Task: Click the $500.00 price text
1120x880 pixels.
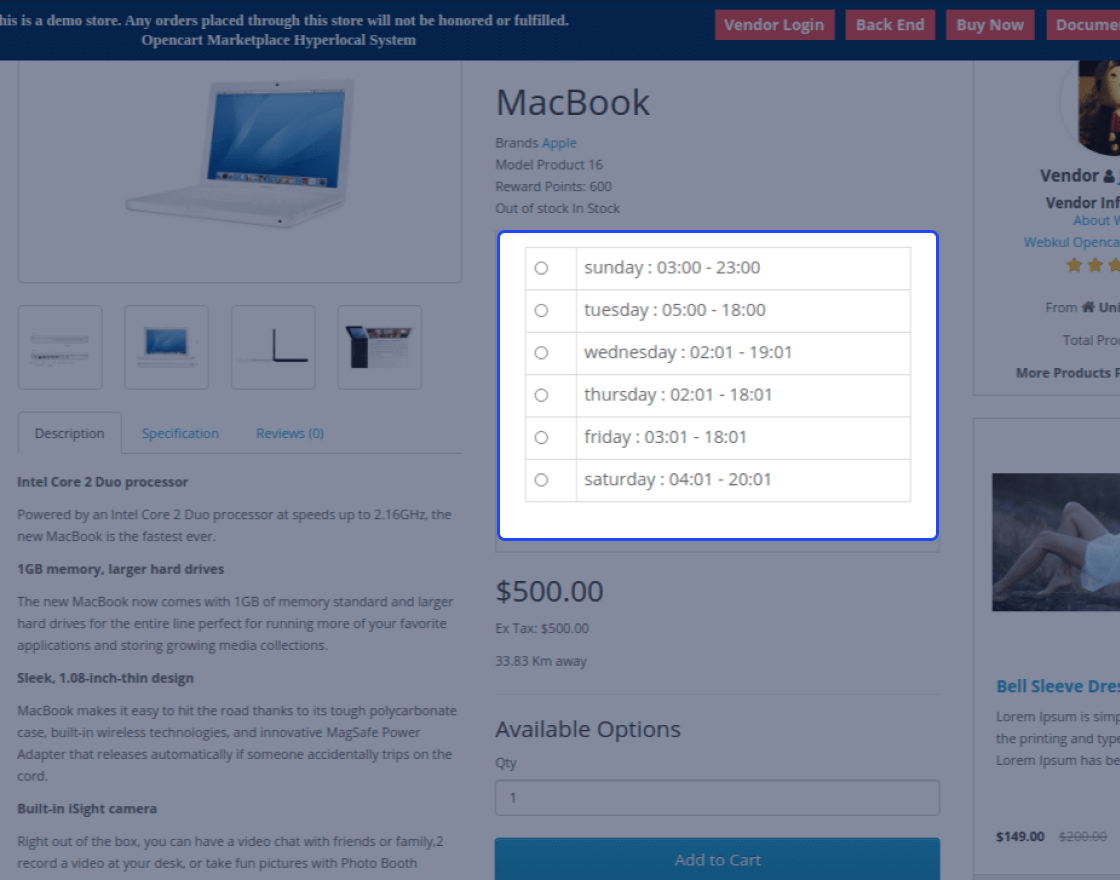Action: click(x=549, y=591)
